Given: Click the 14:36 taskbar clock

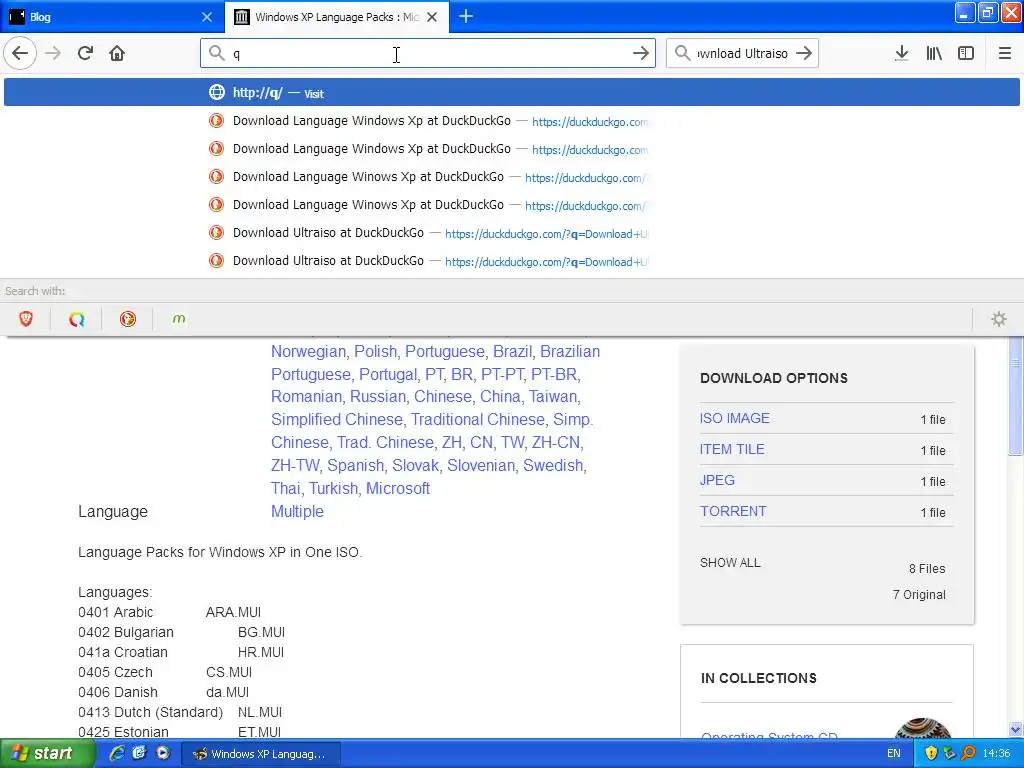Looking at the screenshot, I should tap(996, 754).
